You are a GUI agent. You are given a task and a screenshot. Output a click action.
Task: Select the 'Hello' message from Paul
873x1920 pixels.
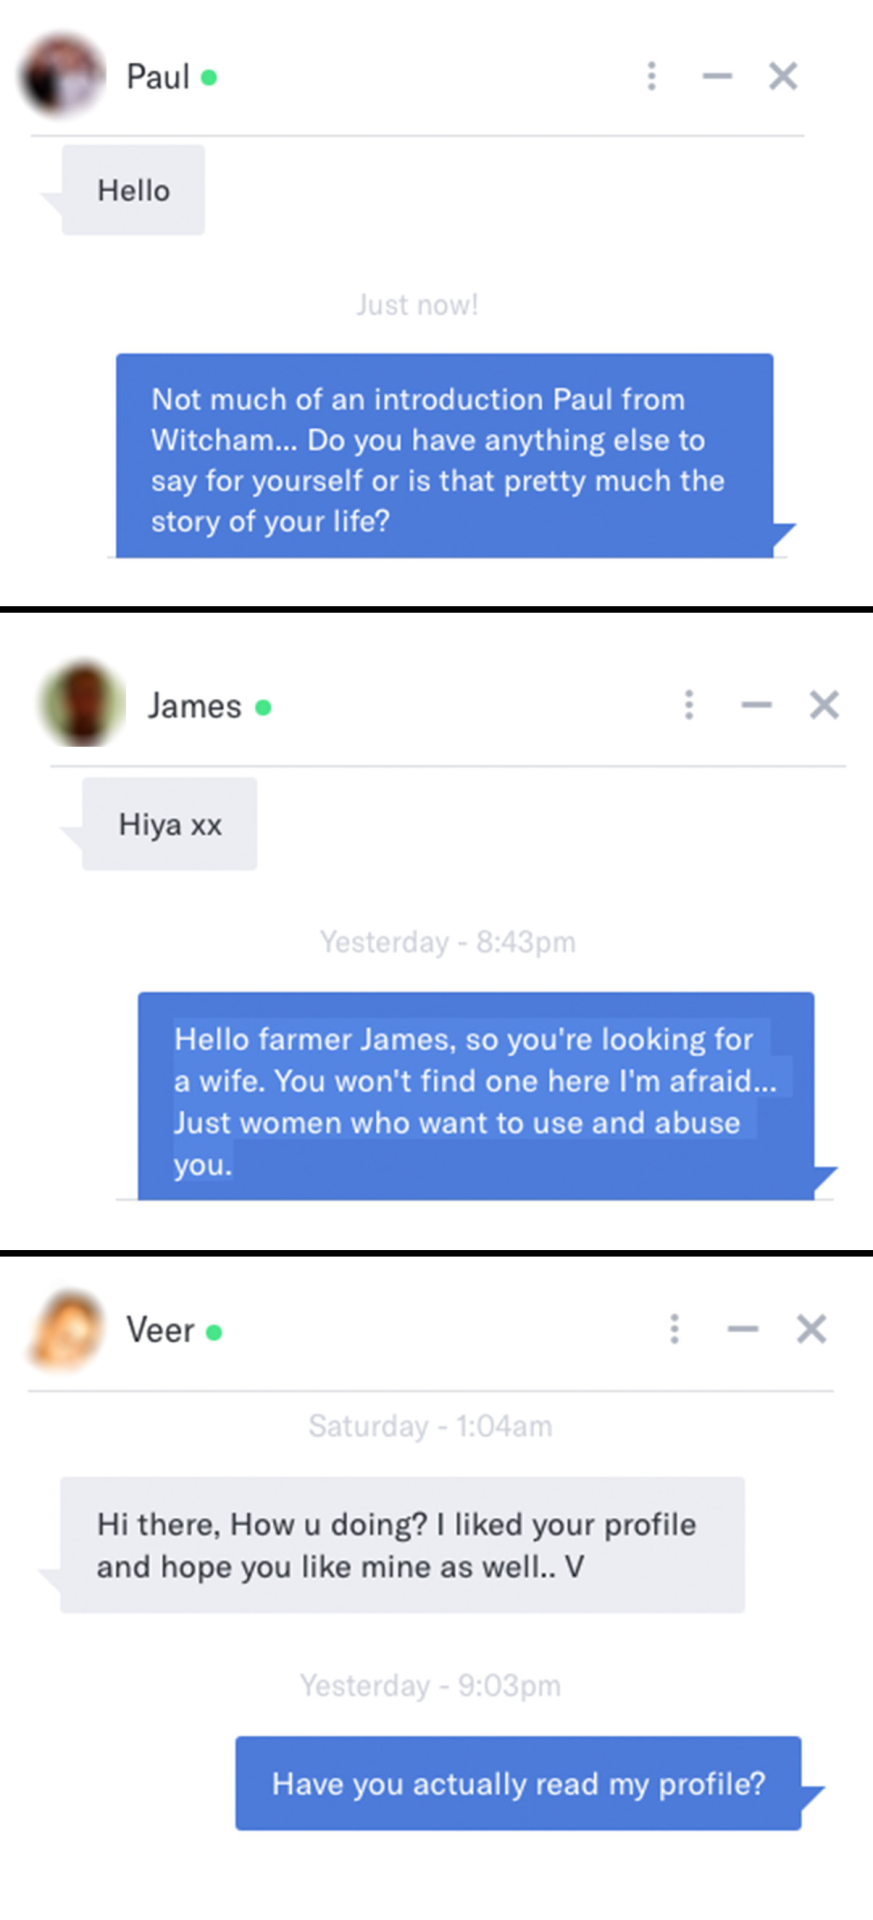click(133, 190)
